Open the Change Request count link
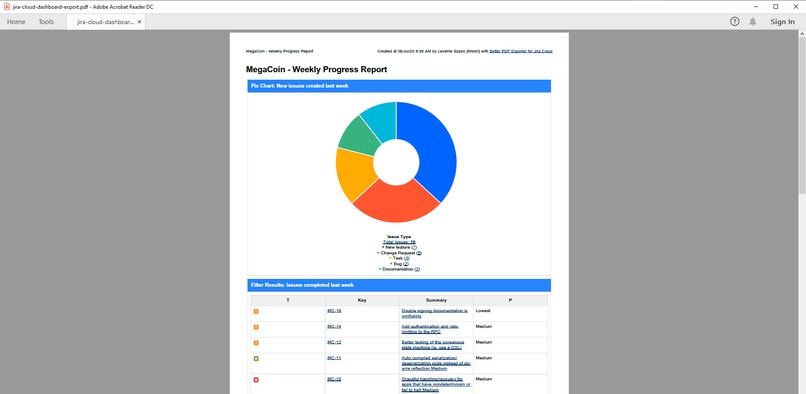 (419, 253)
